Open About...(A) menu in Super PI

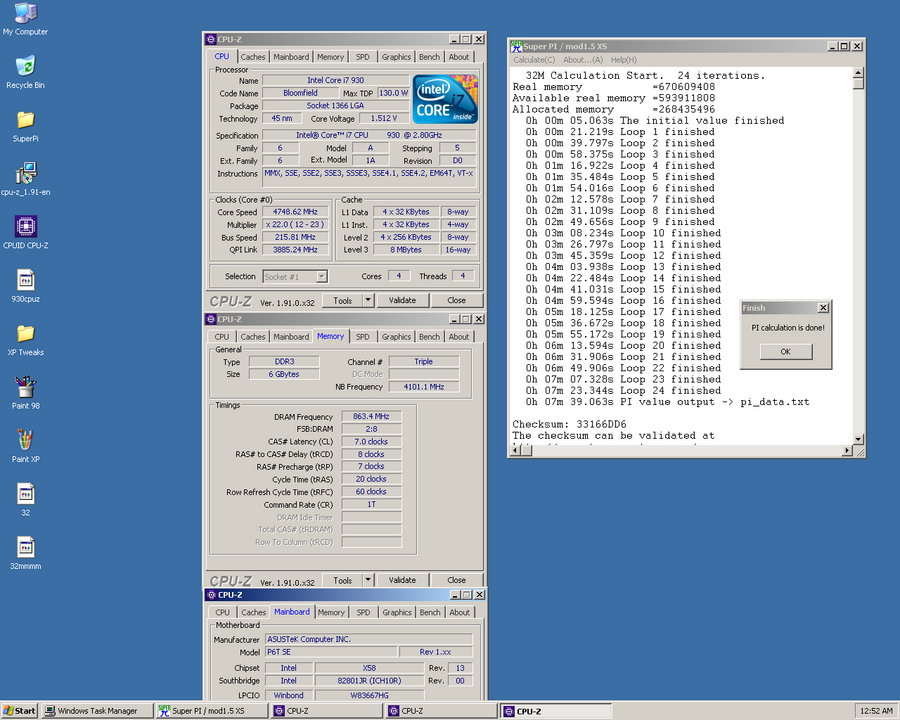click(583, 60)
